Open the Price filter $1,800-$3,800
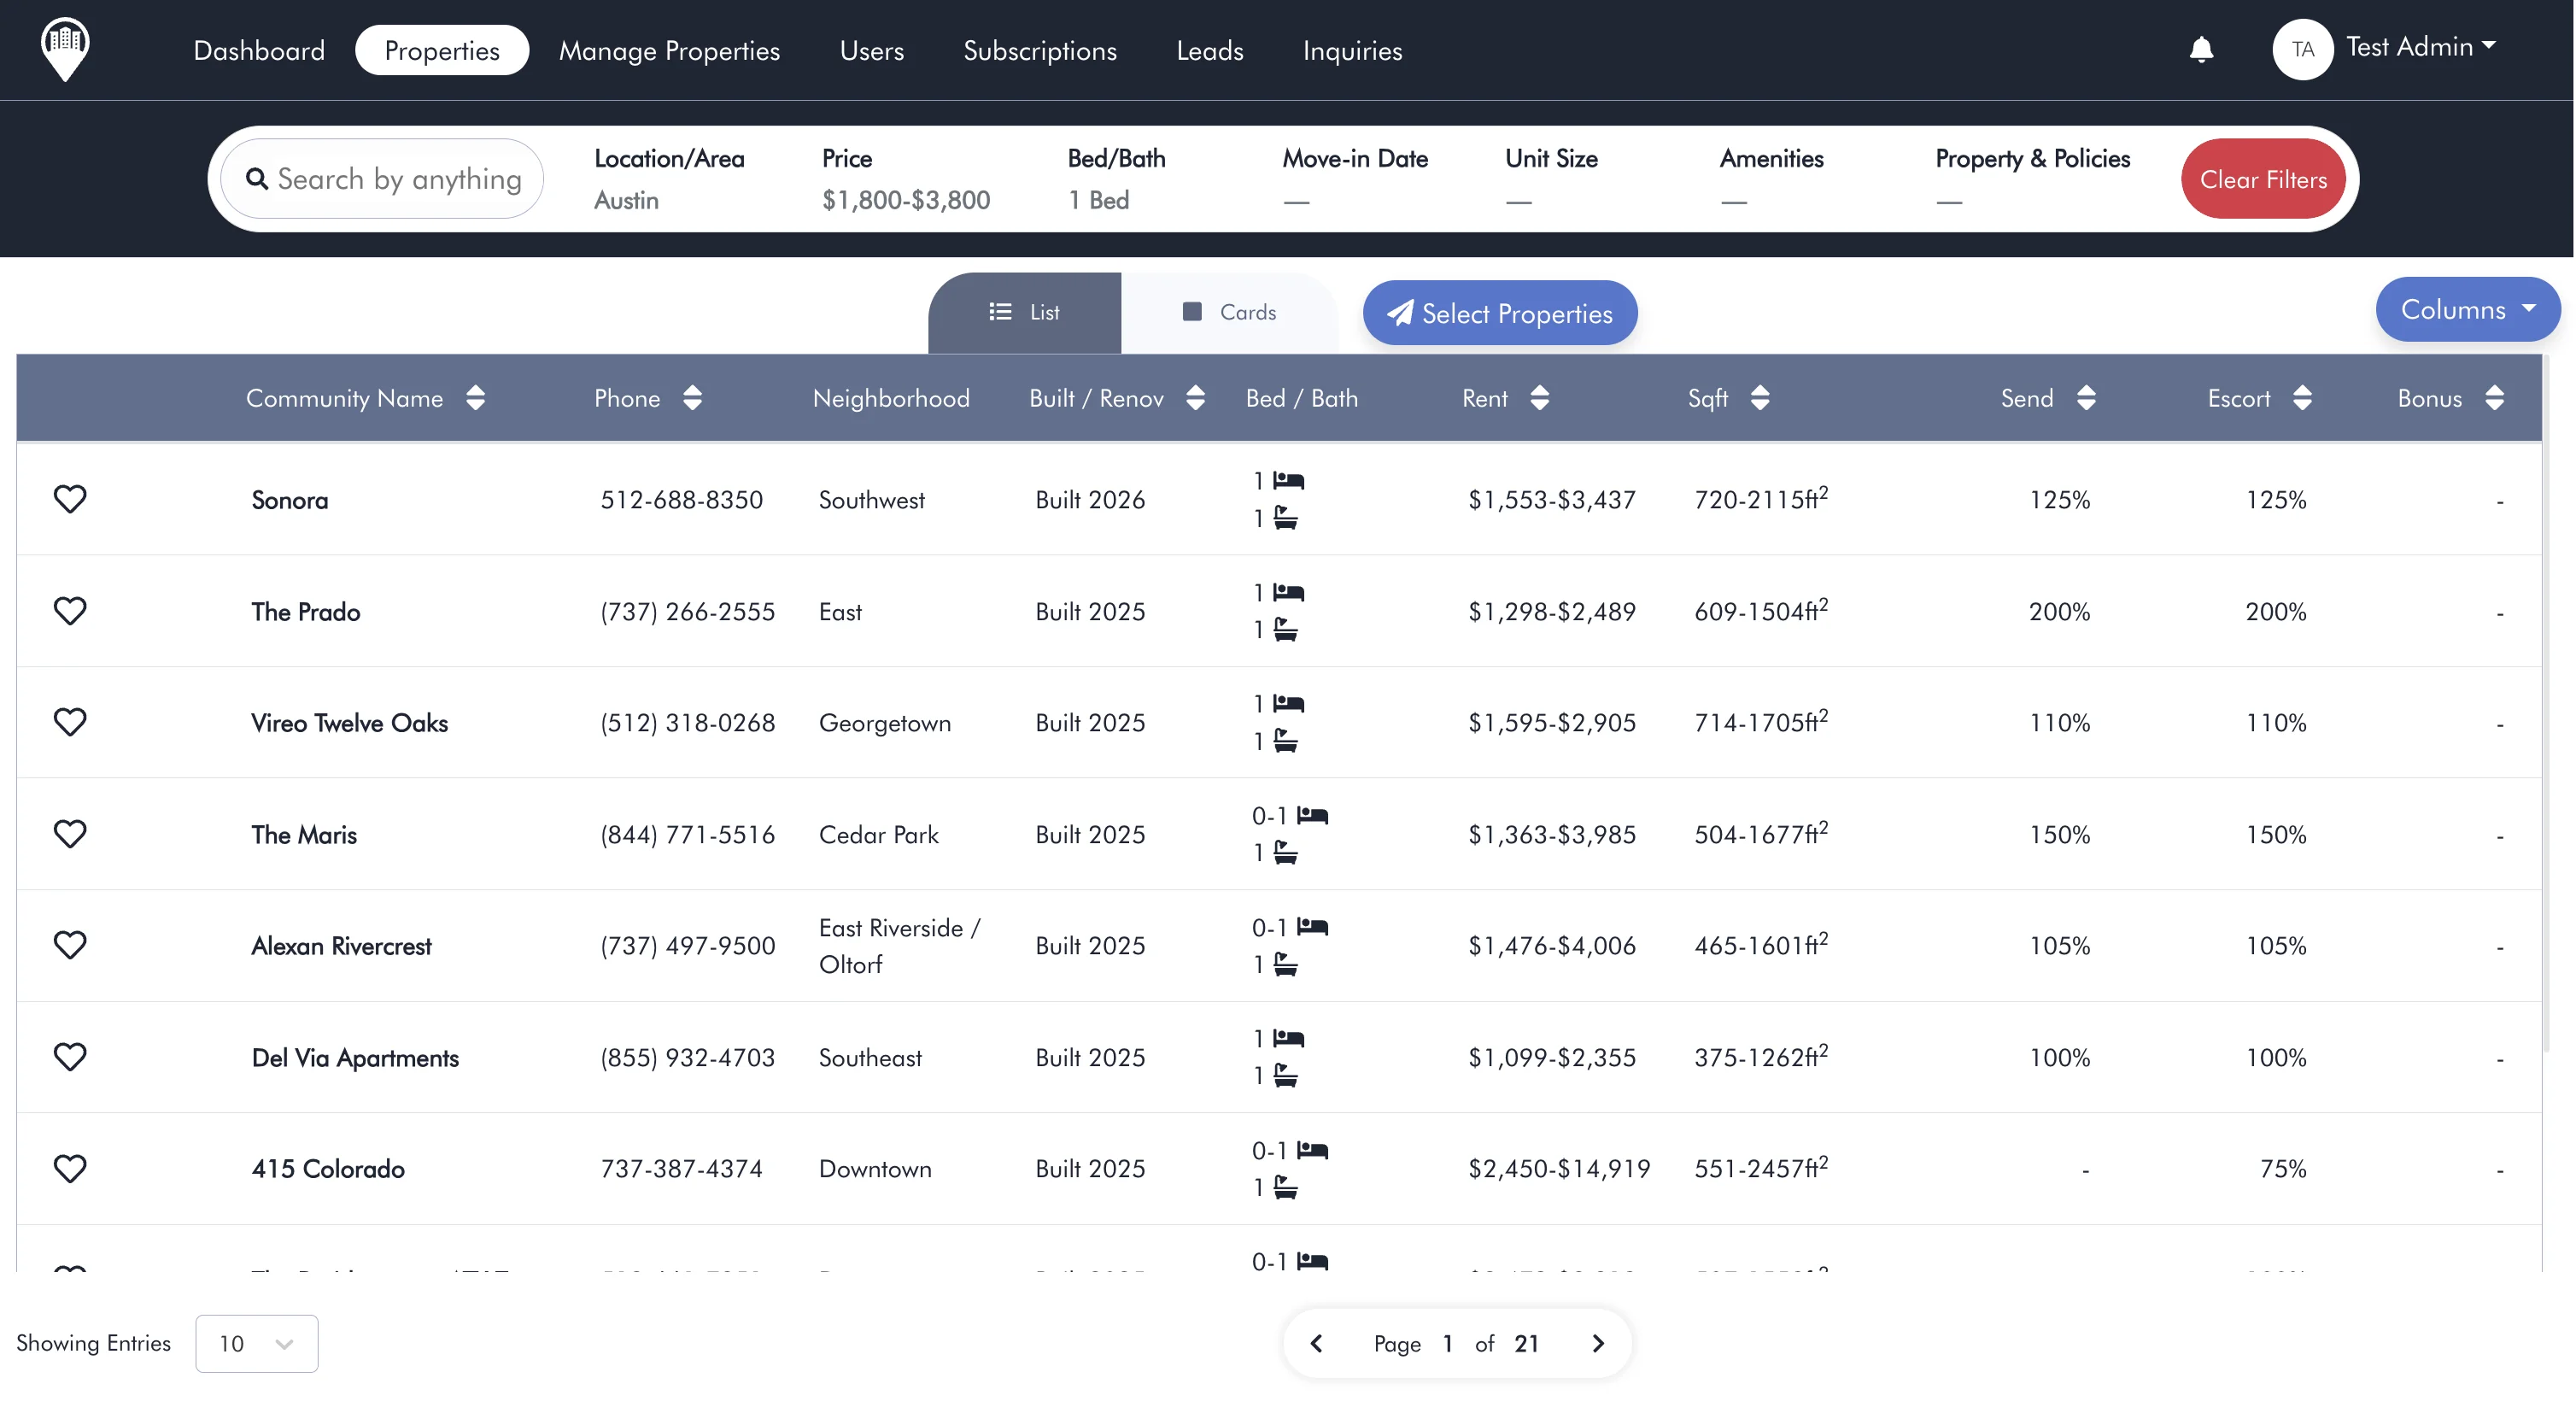Image resolution: width=2576 pixels, height=1413 pixels. 905,180
